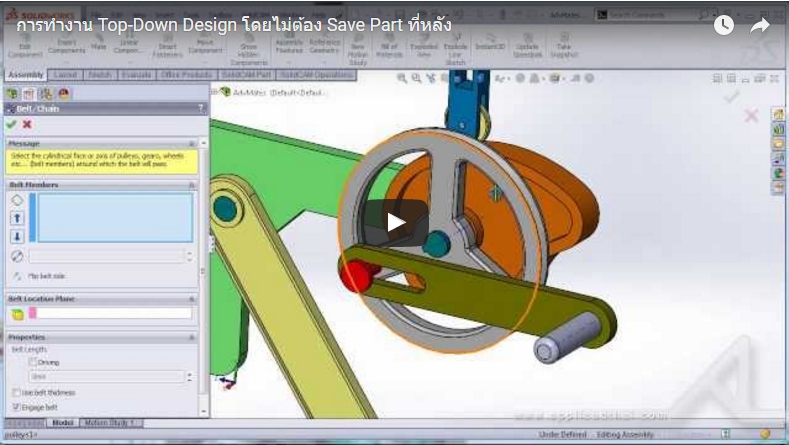Screen dimensions: 789x445
Task: Switch to the Layout ribbon tab
Action: 65,75
